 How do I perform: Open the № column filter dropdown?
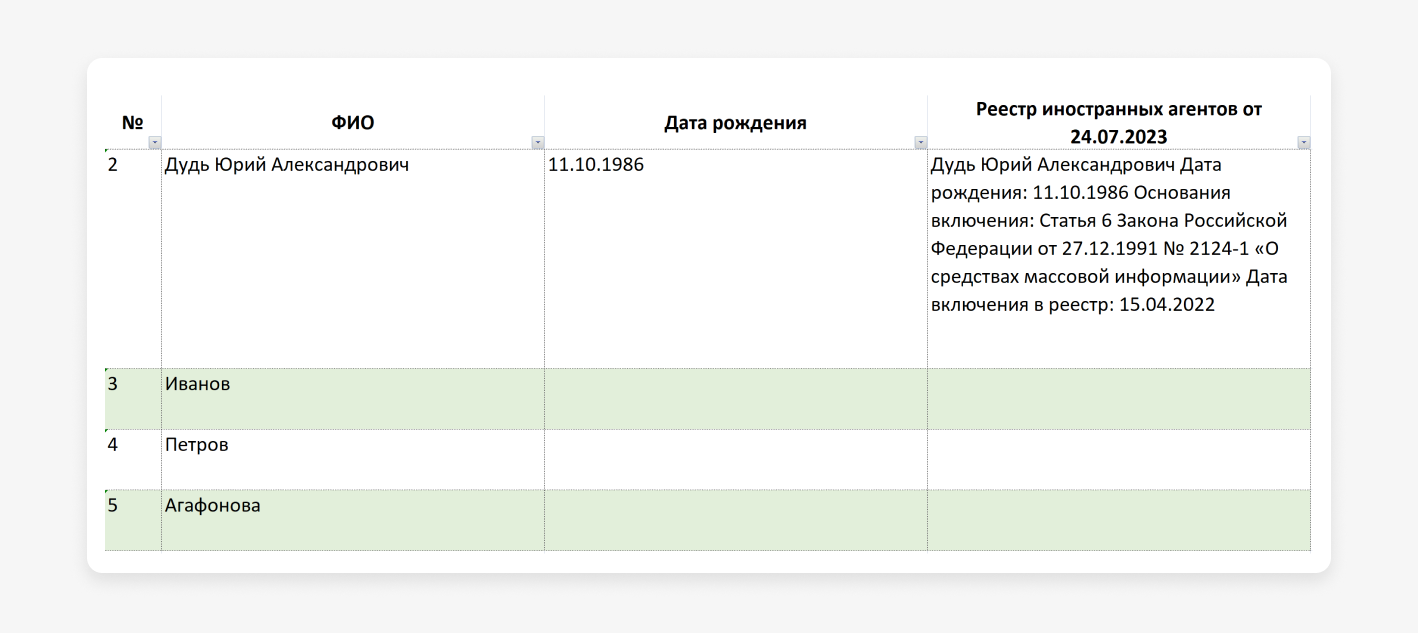tap(154, 143)
